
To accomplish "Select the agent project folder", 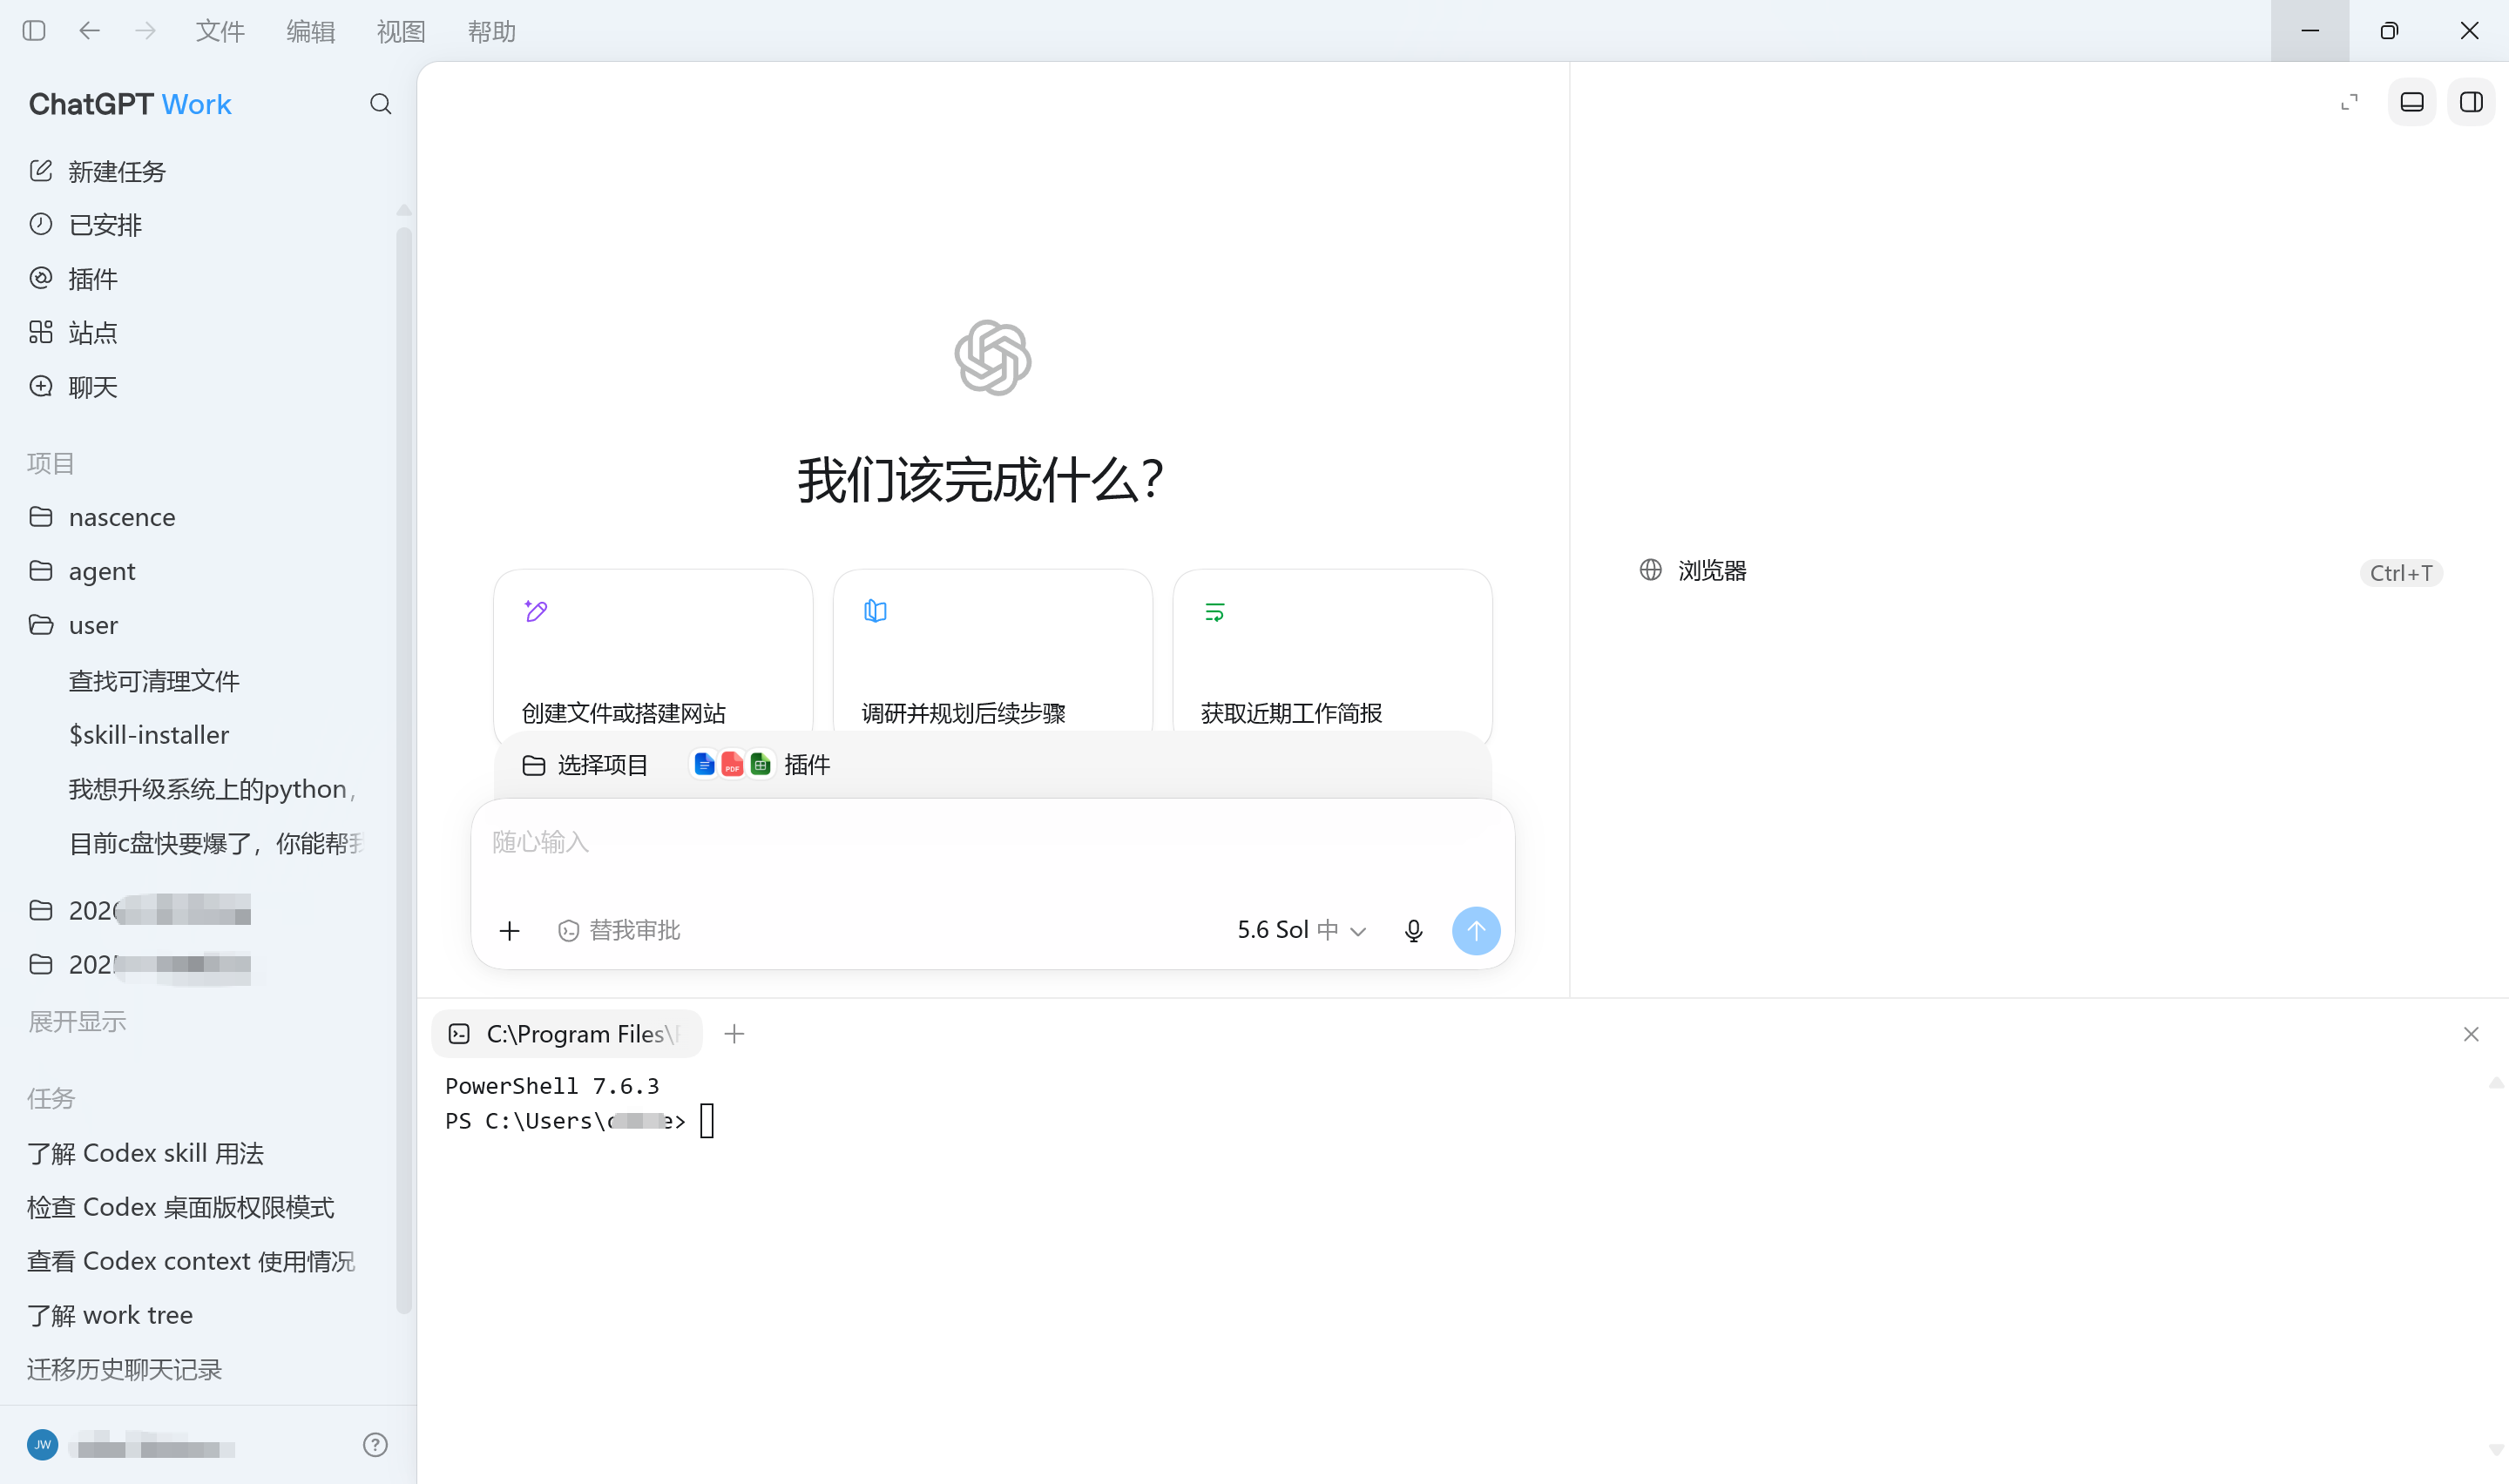I will pos(82,571).
